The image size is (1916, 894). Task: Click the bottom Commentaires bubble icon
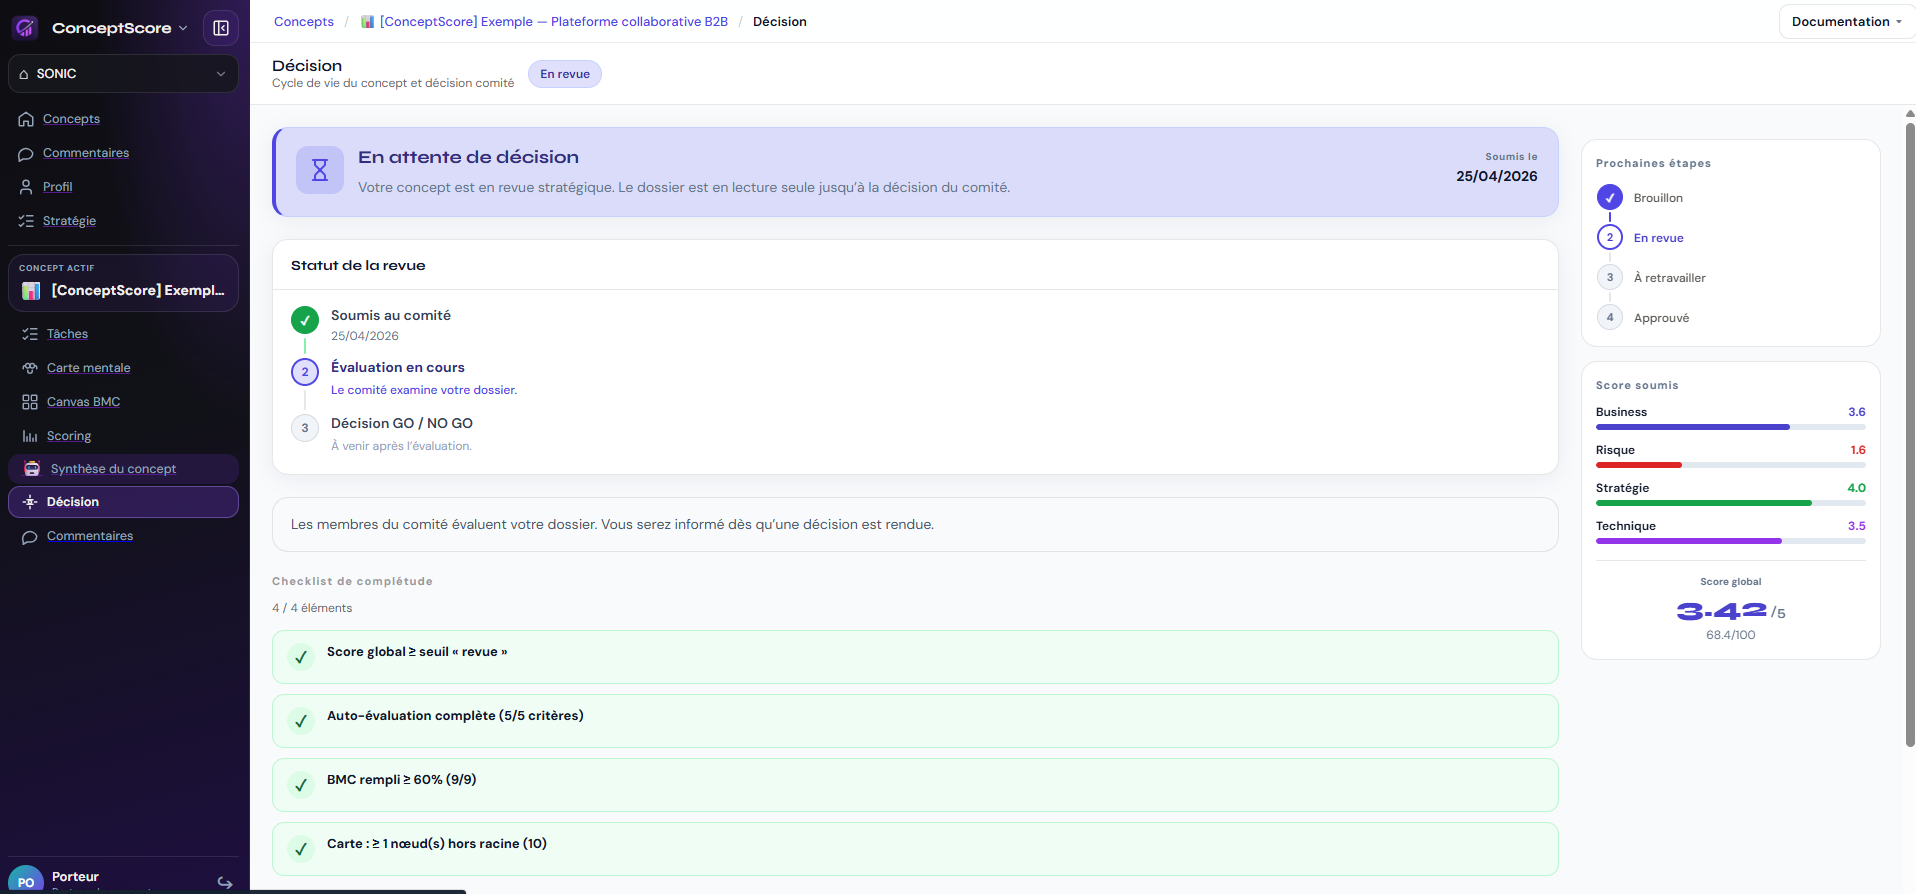pos(30,537)
